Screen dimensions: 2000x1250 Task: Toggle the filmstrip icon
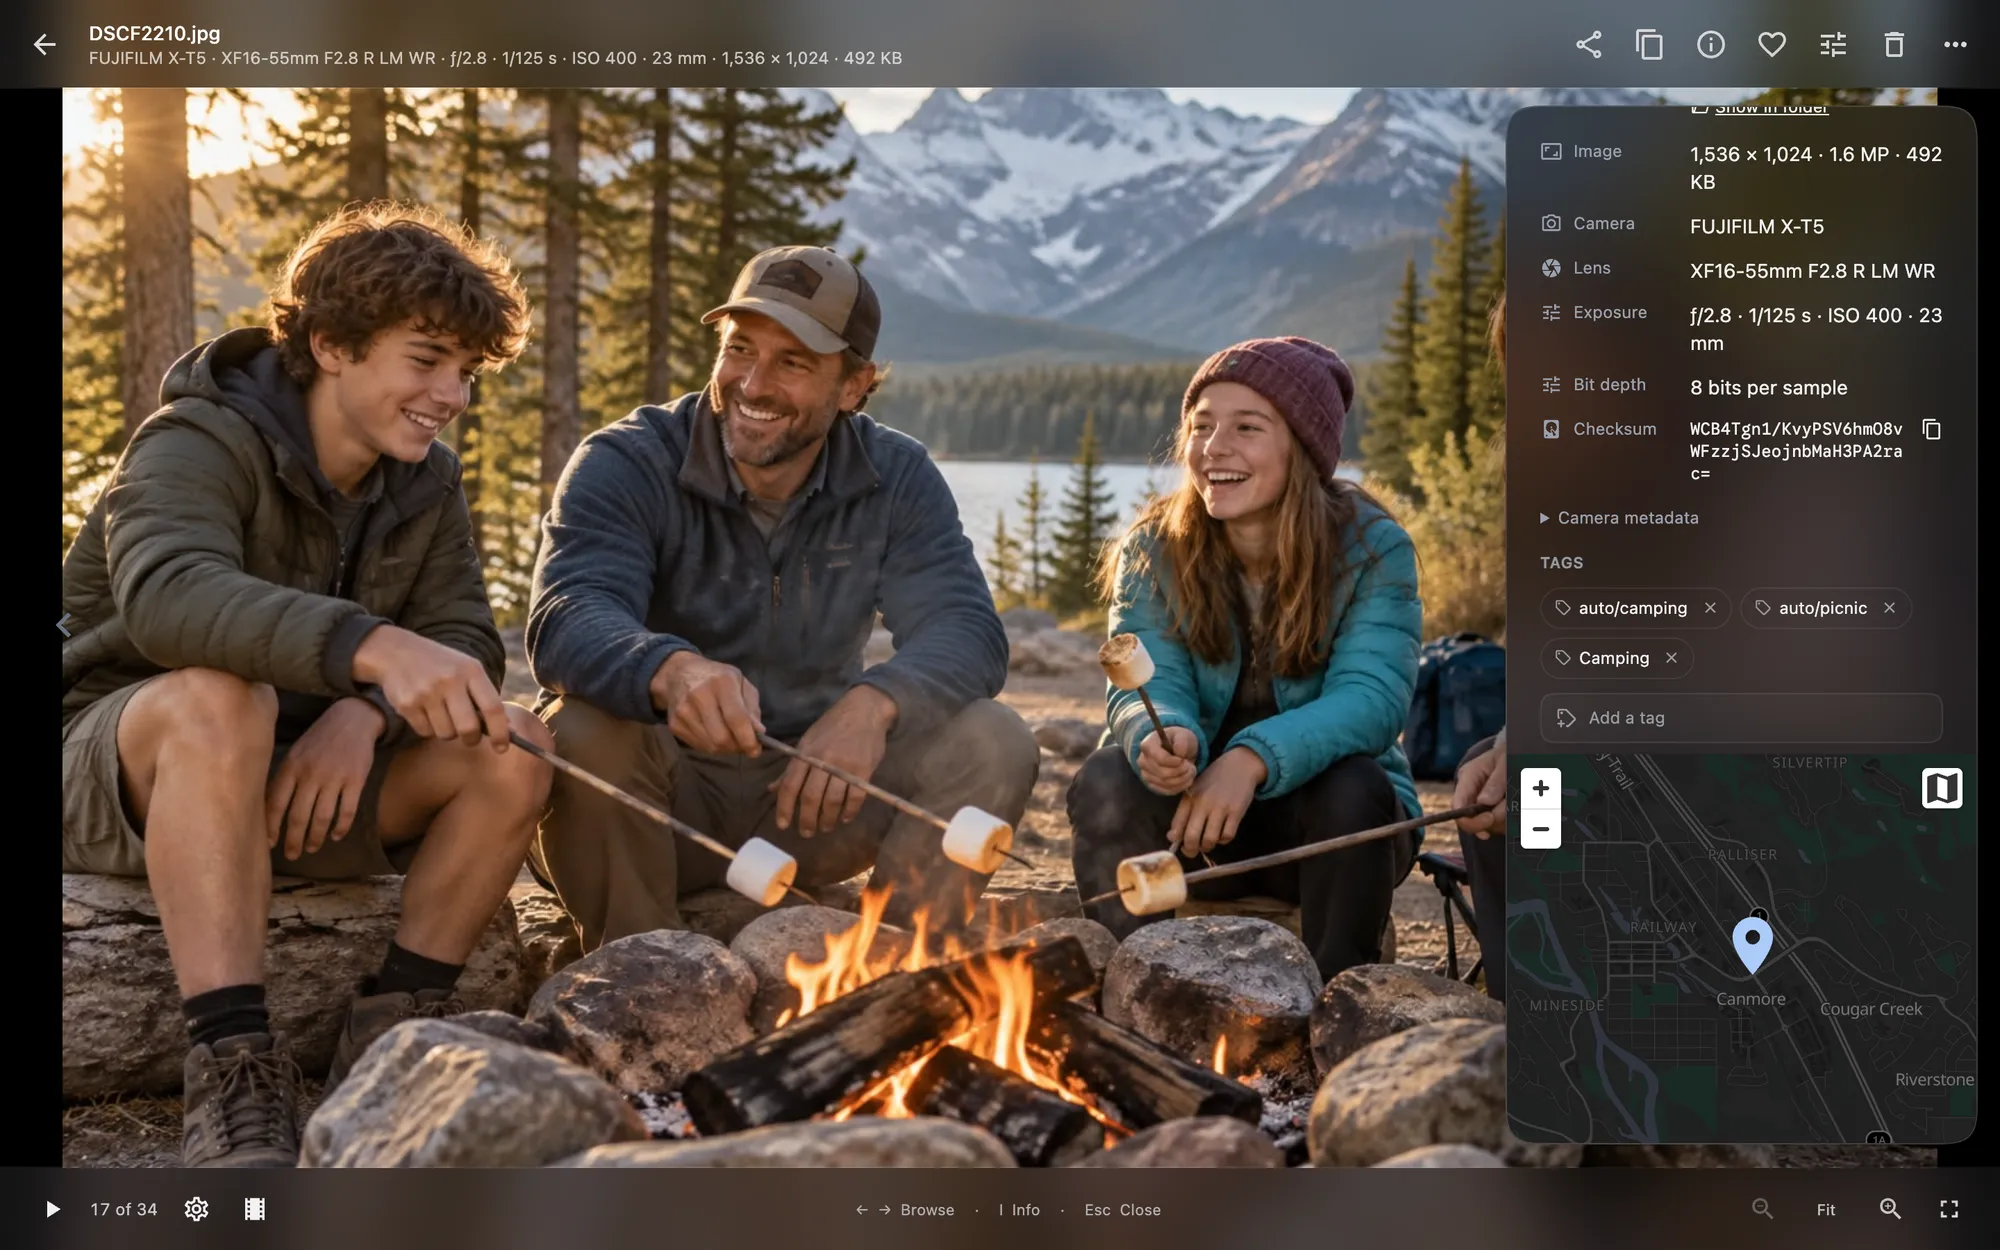click(255, 1210)
